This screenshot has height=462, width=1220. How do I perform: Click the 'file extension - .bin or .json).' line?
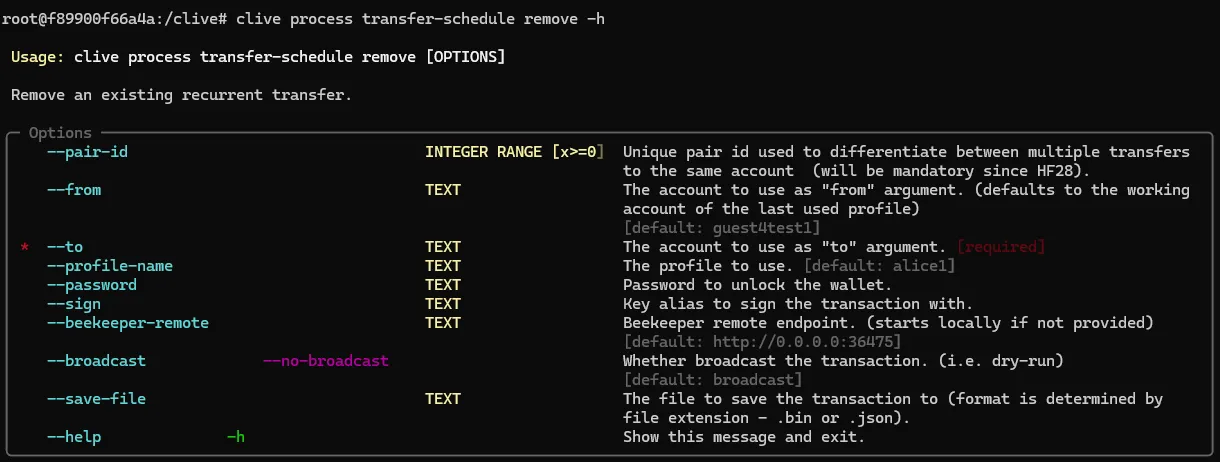[x=767, y=418]
